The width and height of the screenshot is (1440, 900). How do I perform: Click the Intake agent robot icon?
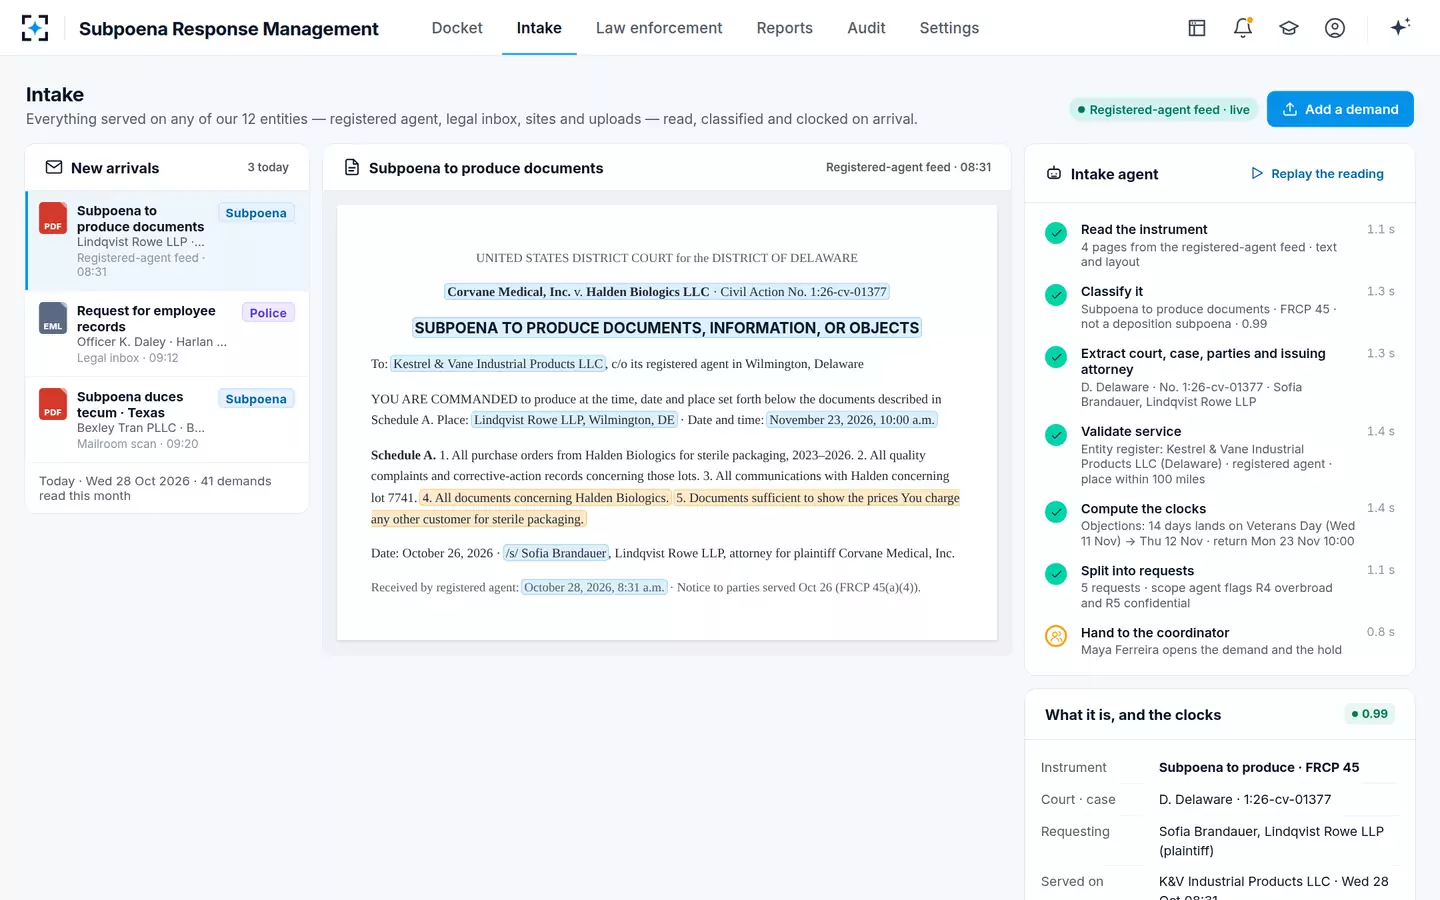click(1054, 173)
